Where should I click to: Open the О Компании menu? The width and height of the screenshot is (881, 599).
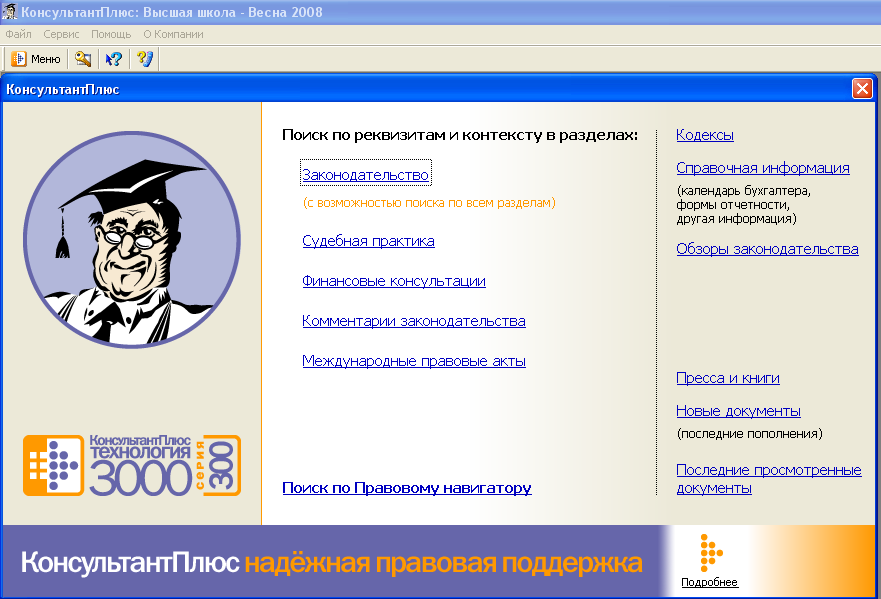pos(173,34)
